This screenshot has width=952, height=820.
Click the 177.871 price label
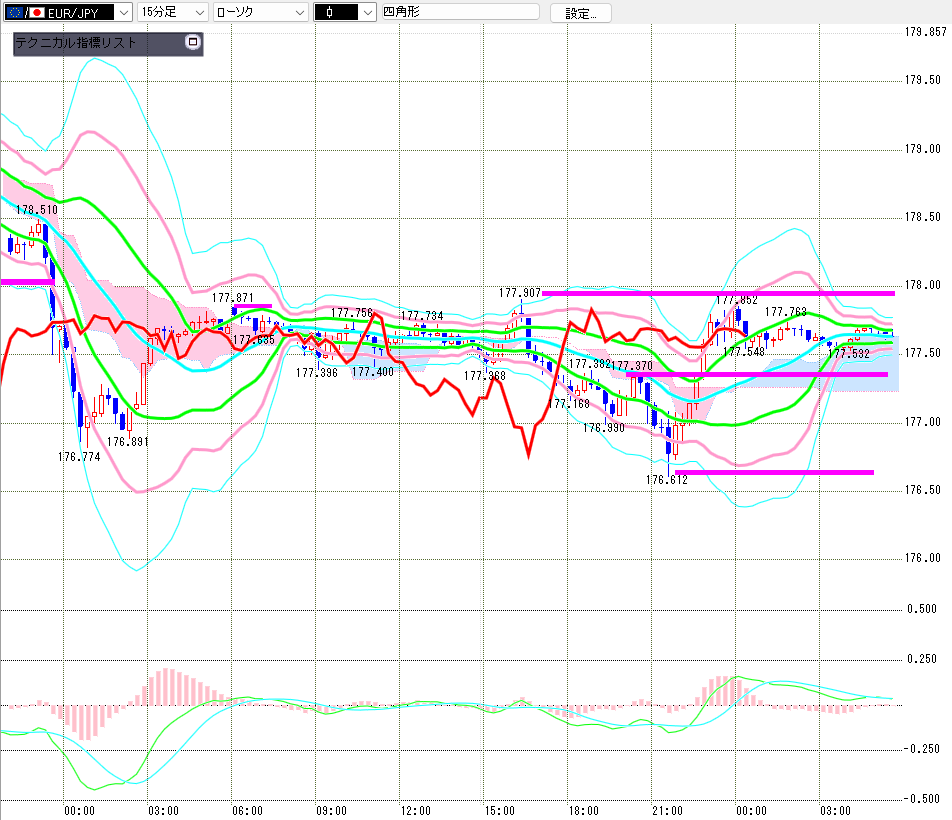coord(233,298)
